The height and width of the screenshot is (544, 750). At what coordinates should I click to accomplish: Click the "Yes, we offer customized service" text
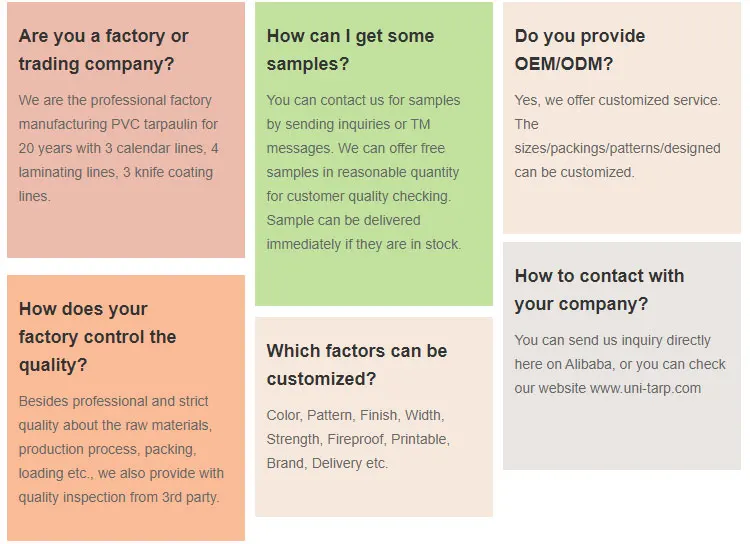tap(617, 100)
